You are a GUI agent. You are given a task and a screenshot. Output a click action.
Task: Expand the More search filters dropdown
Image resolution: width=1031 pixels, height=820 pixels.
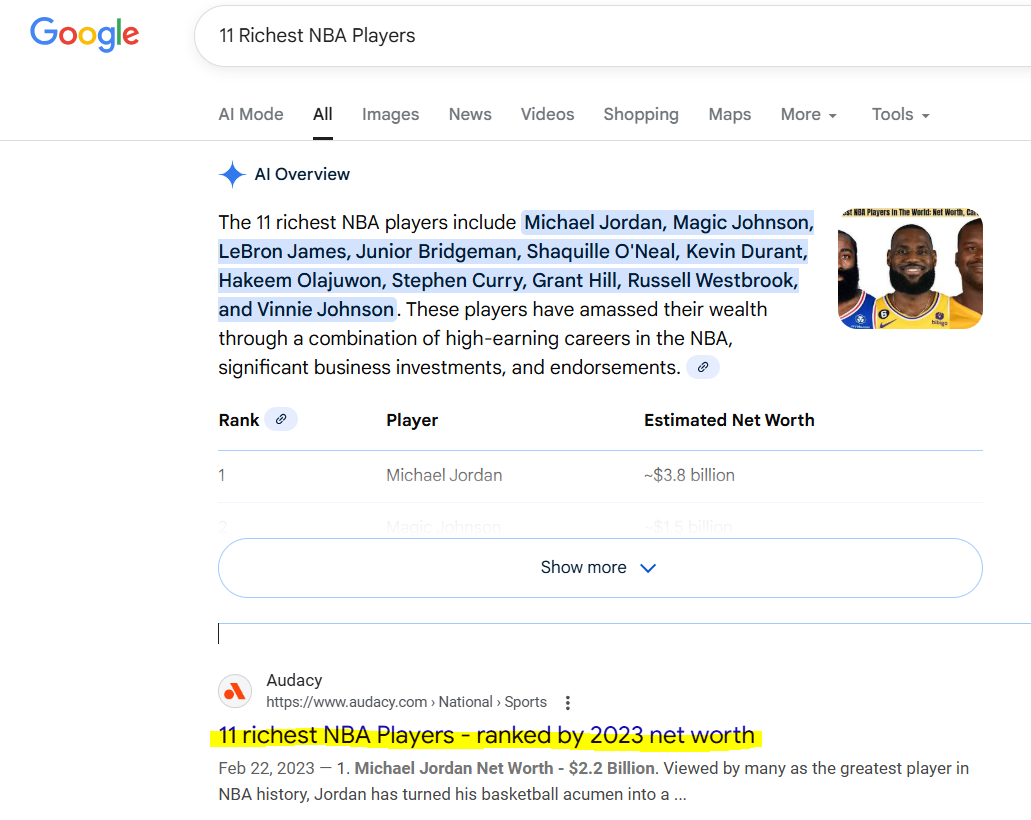coord(808,115)
